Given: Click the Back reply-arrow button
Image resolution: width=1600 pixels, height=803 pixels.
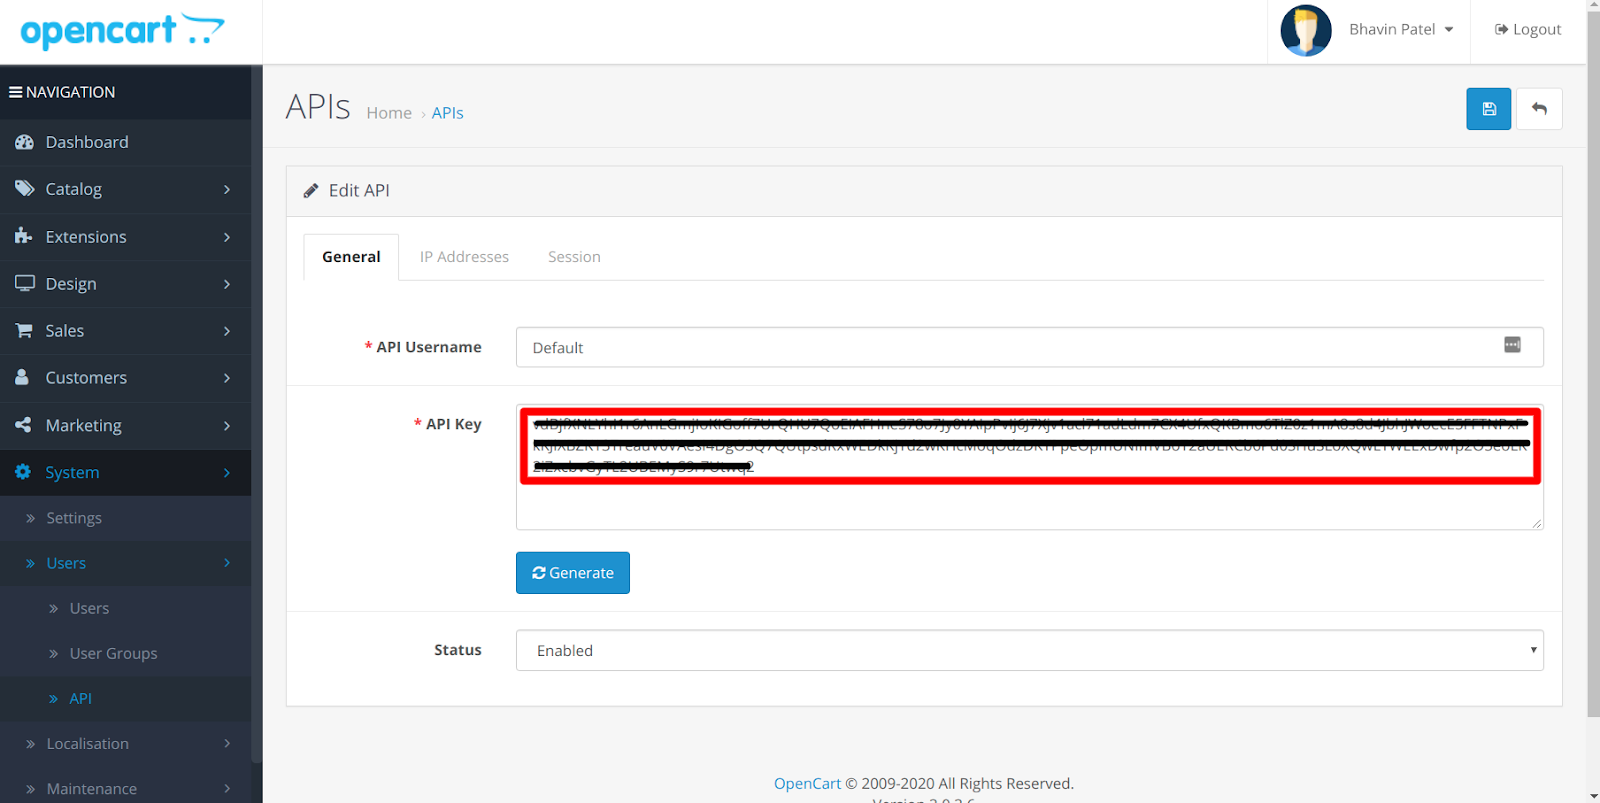Looking at the screenshot, I should click(x=1539, y=109).
